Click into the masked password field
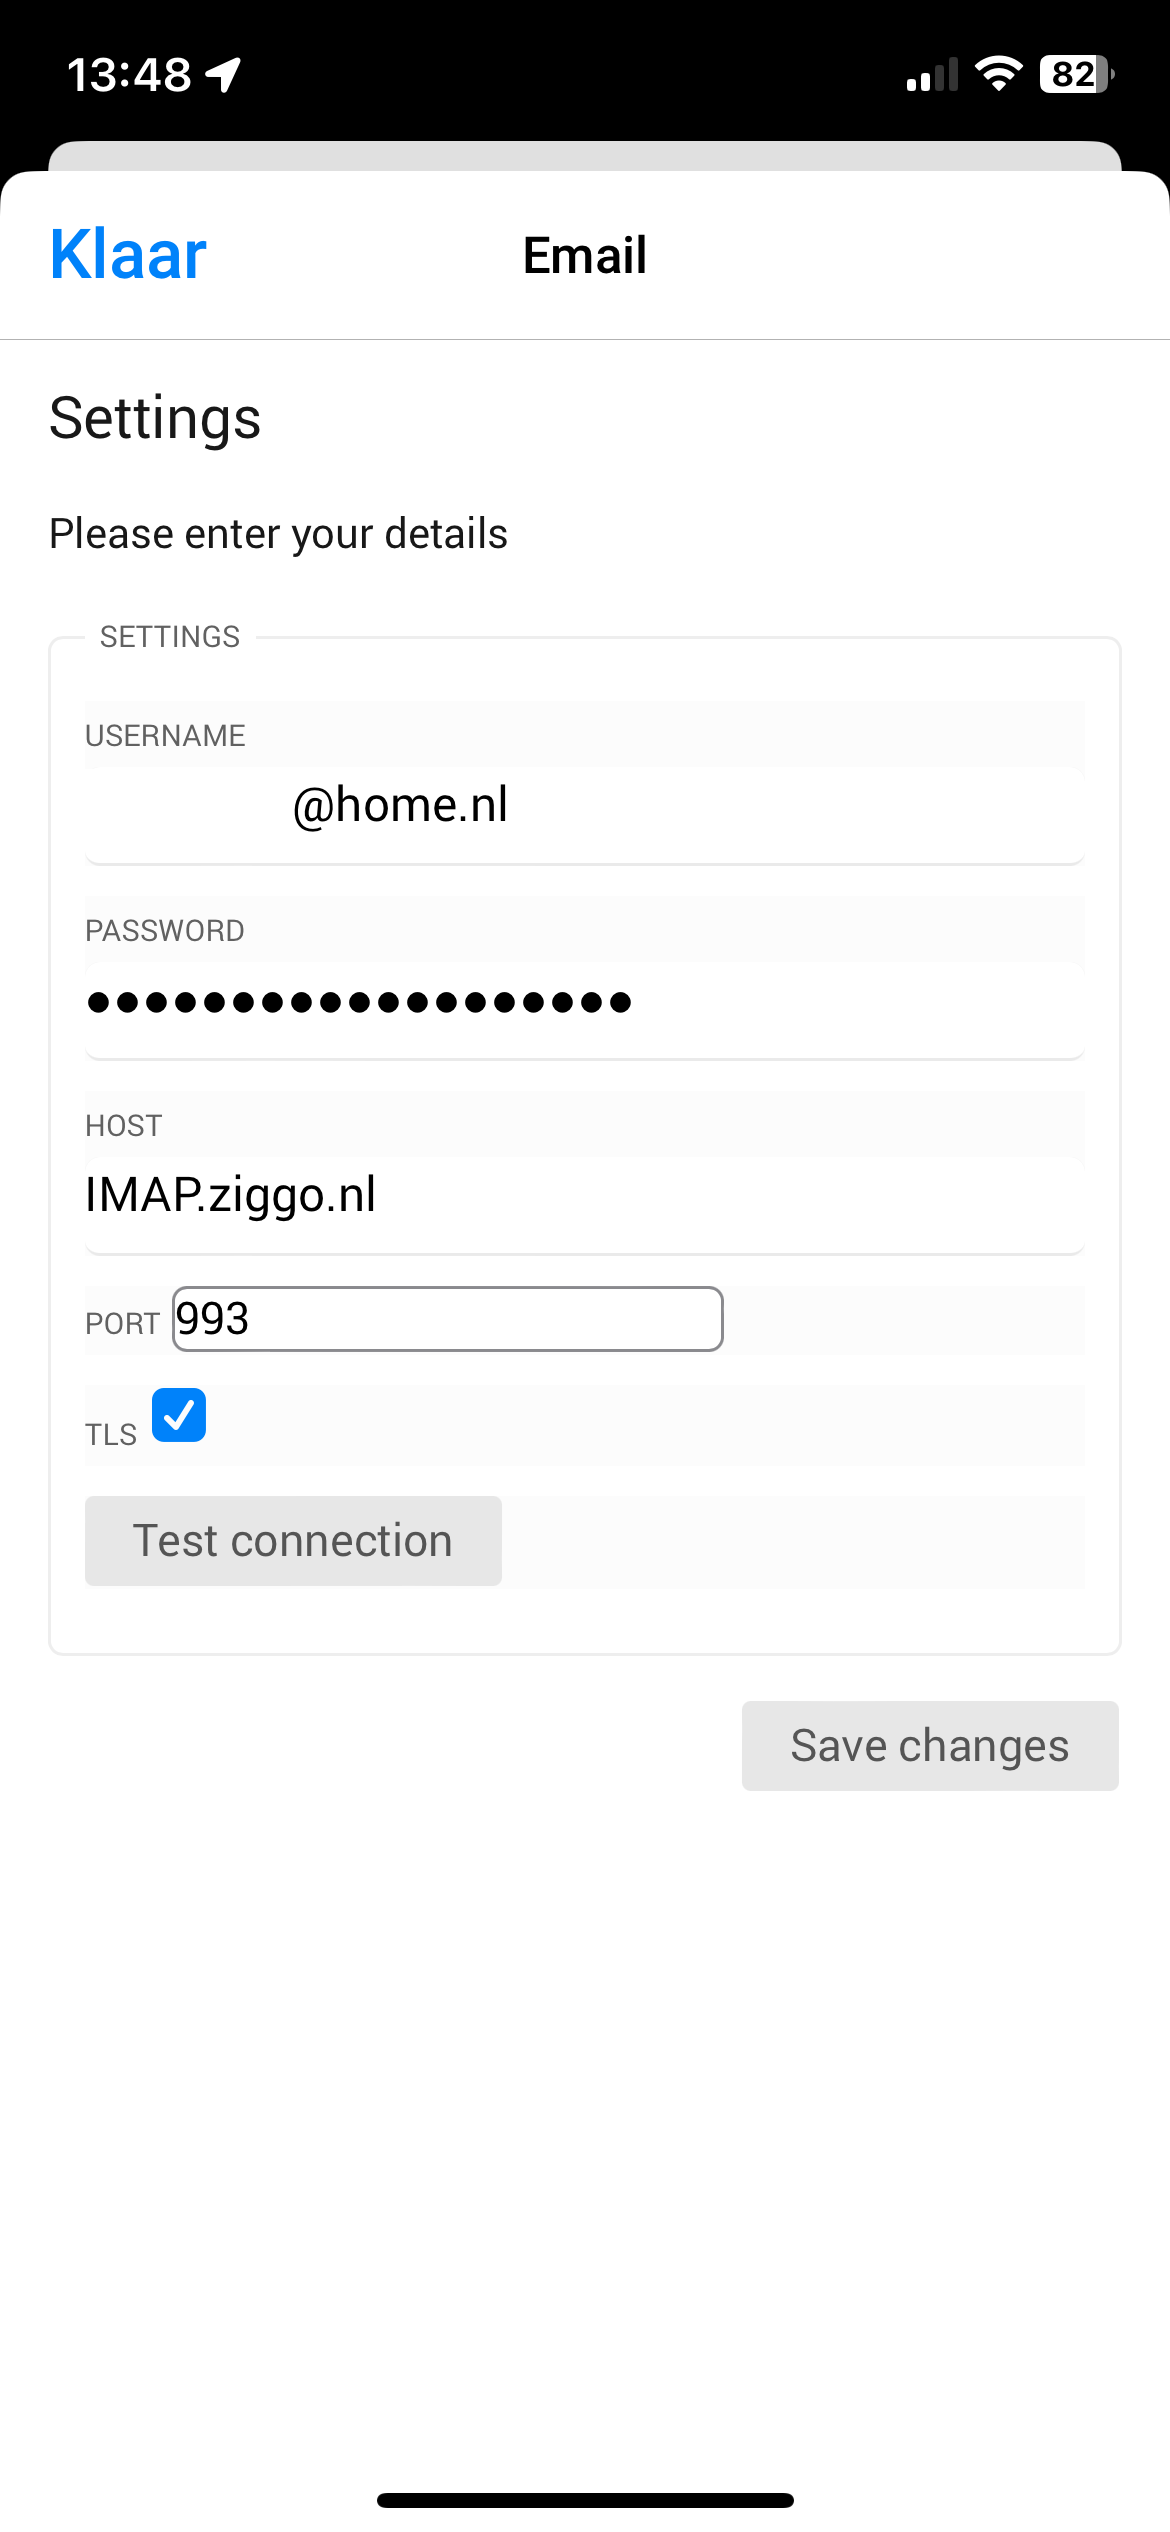Screen dimensions: 1170x2532 (584, 1002)
